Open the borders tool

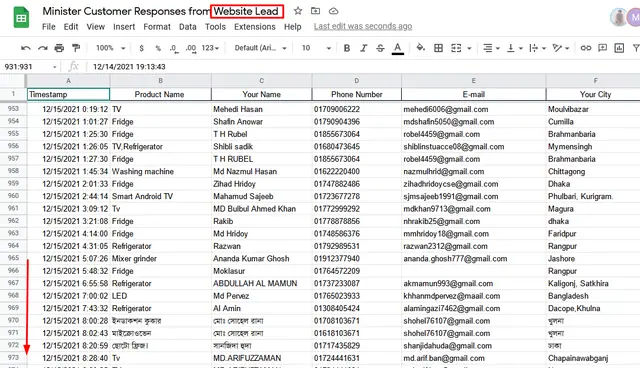[x=438, y=48]
